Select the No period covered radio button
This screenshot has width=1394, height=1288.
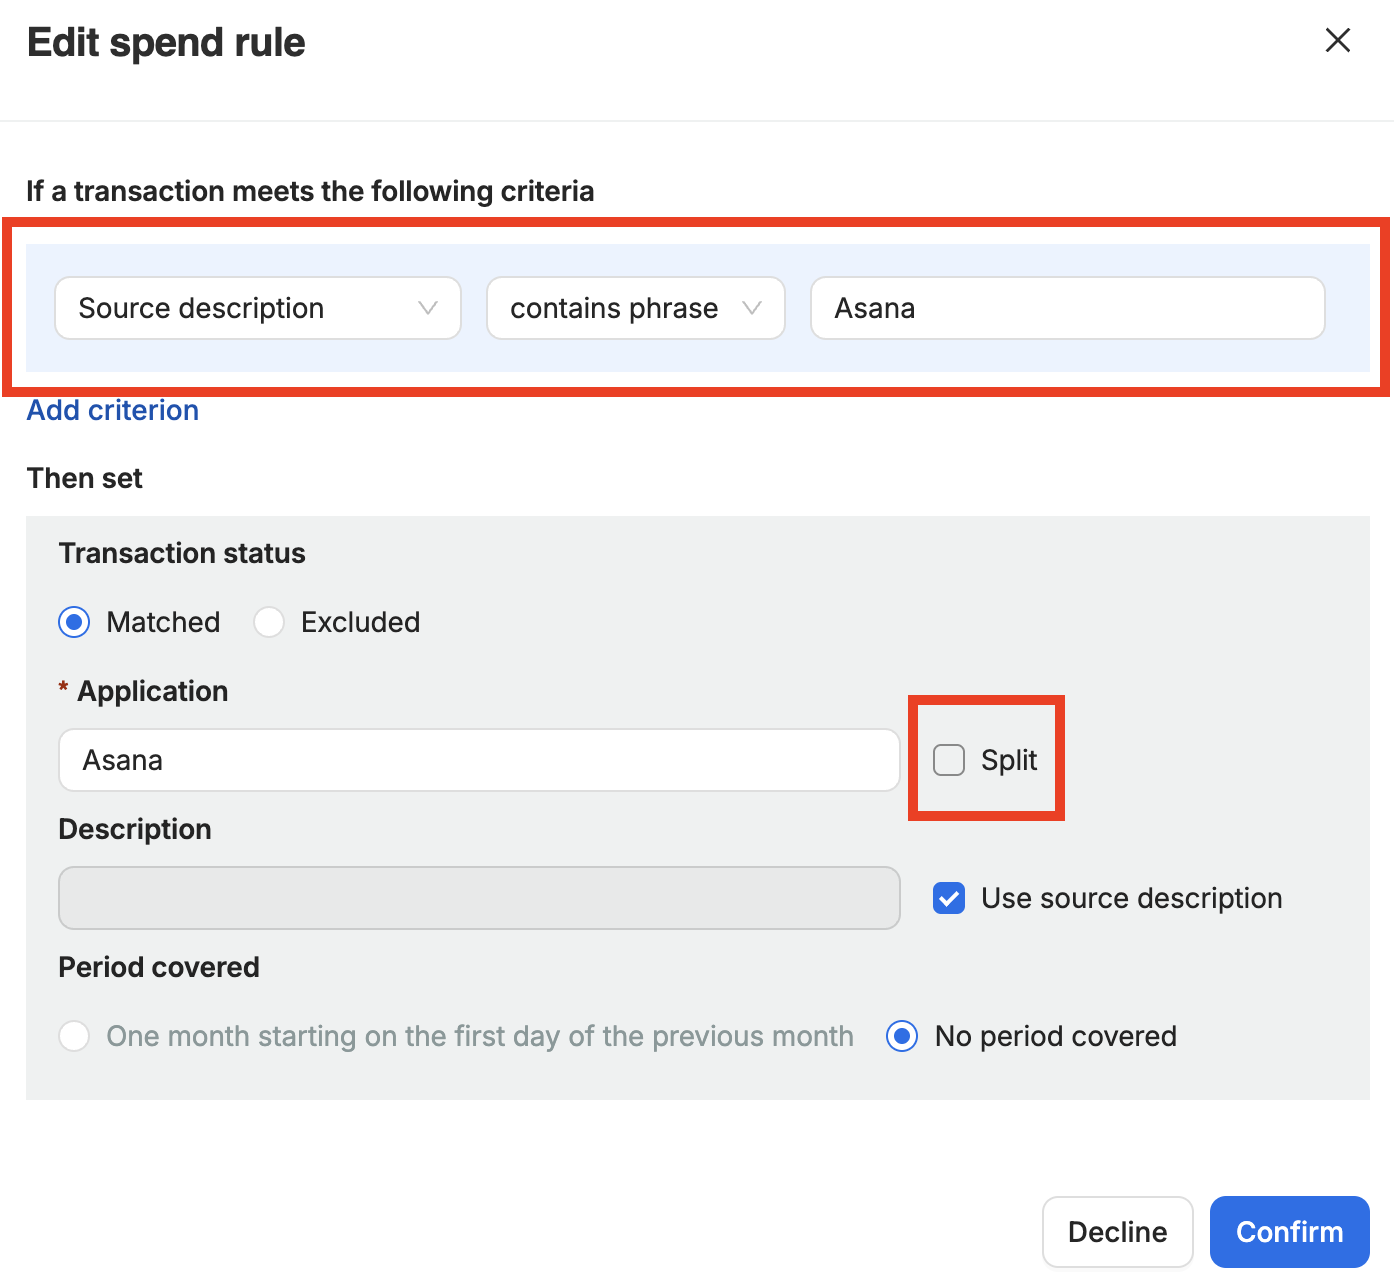point(902,1036)
